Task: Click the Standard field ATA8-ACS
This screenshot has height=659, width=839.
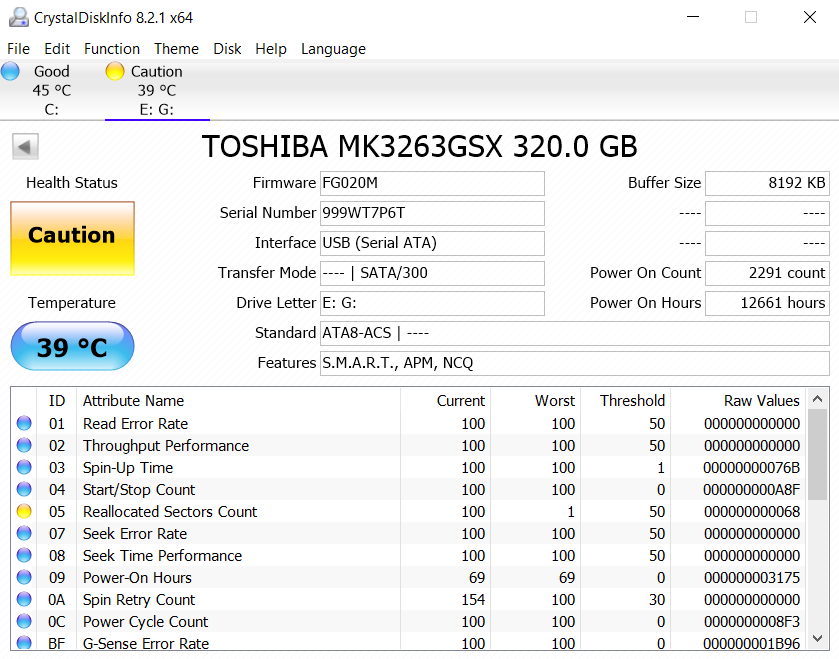Action: [575, 333]
